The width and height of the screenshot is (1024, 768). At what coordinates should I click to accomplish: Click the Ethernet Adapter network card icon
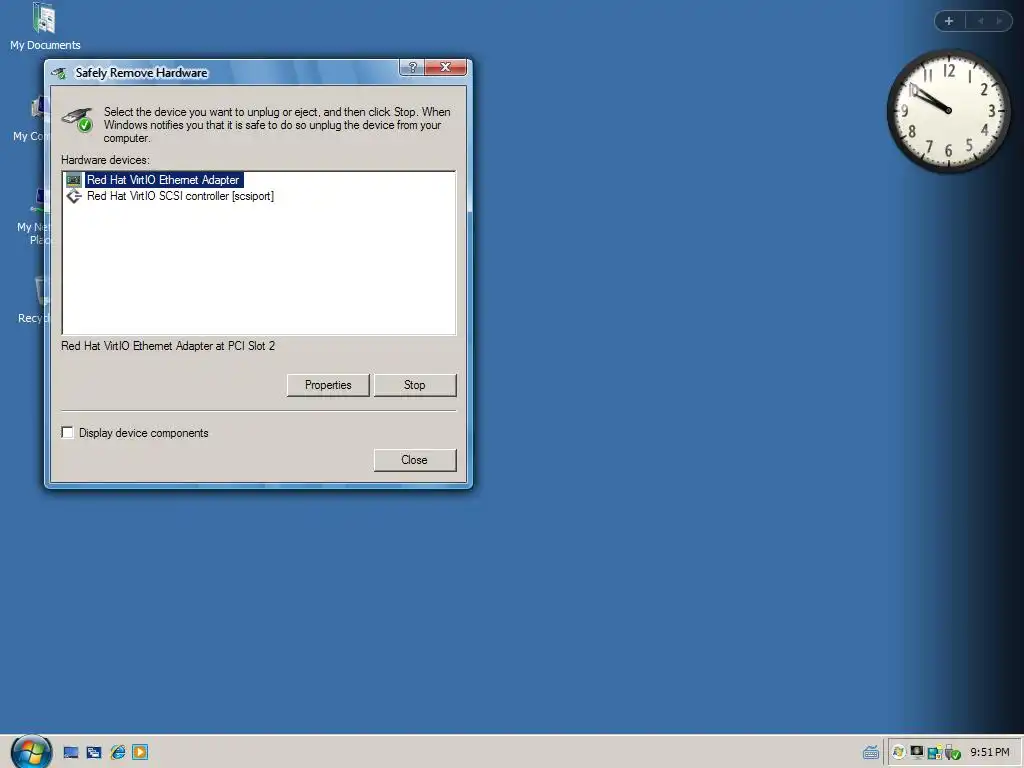point(74,180)
